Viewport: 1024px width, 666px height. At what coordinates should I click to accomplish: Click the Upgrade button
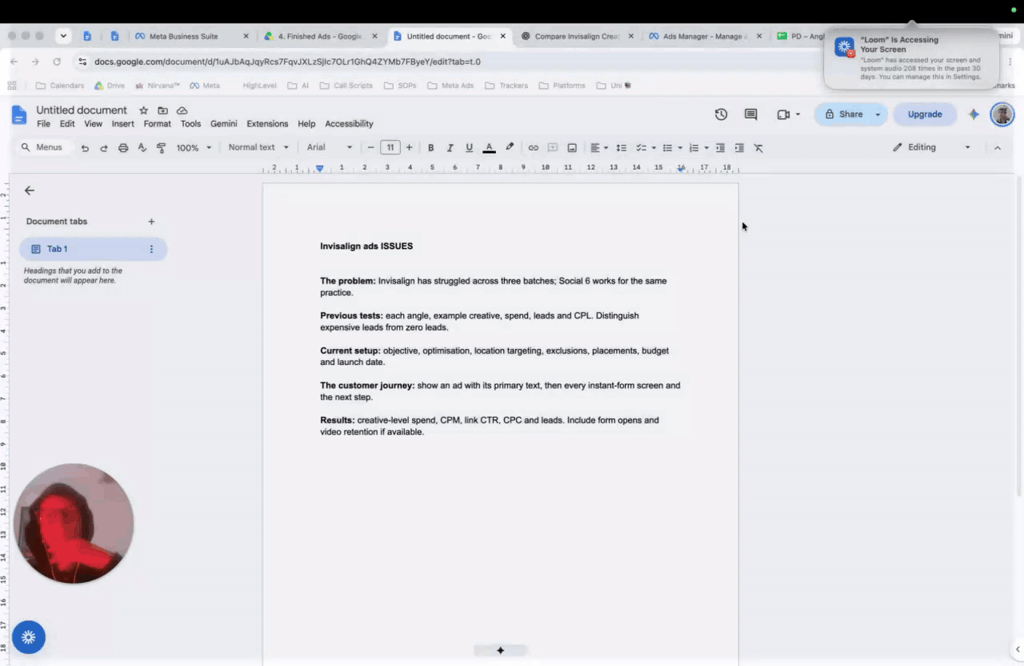click(925, 114)
